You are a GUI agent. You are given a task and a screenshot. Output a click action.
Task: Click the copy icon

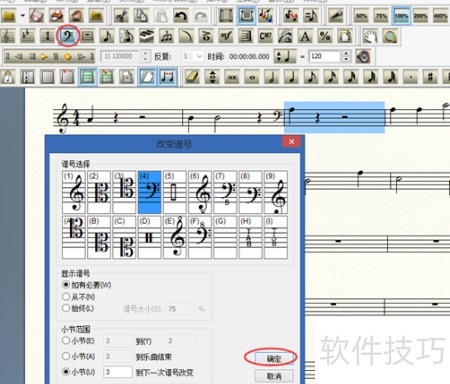(x=141, y=16)
